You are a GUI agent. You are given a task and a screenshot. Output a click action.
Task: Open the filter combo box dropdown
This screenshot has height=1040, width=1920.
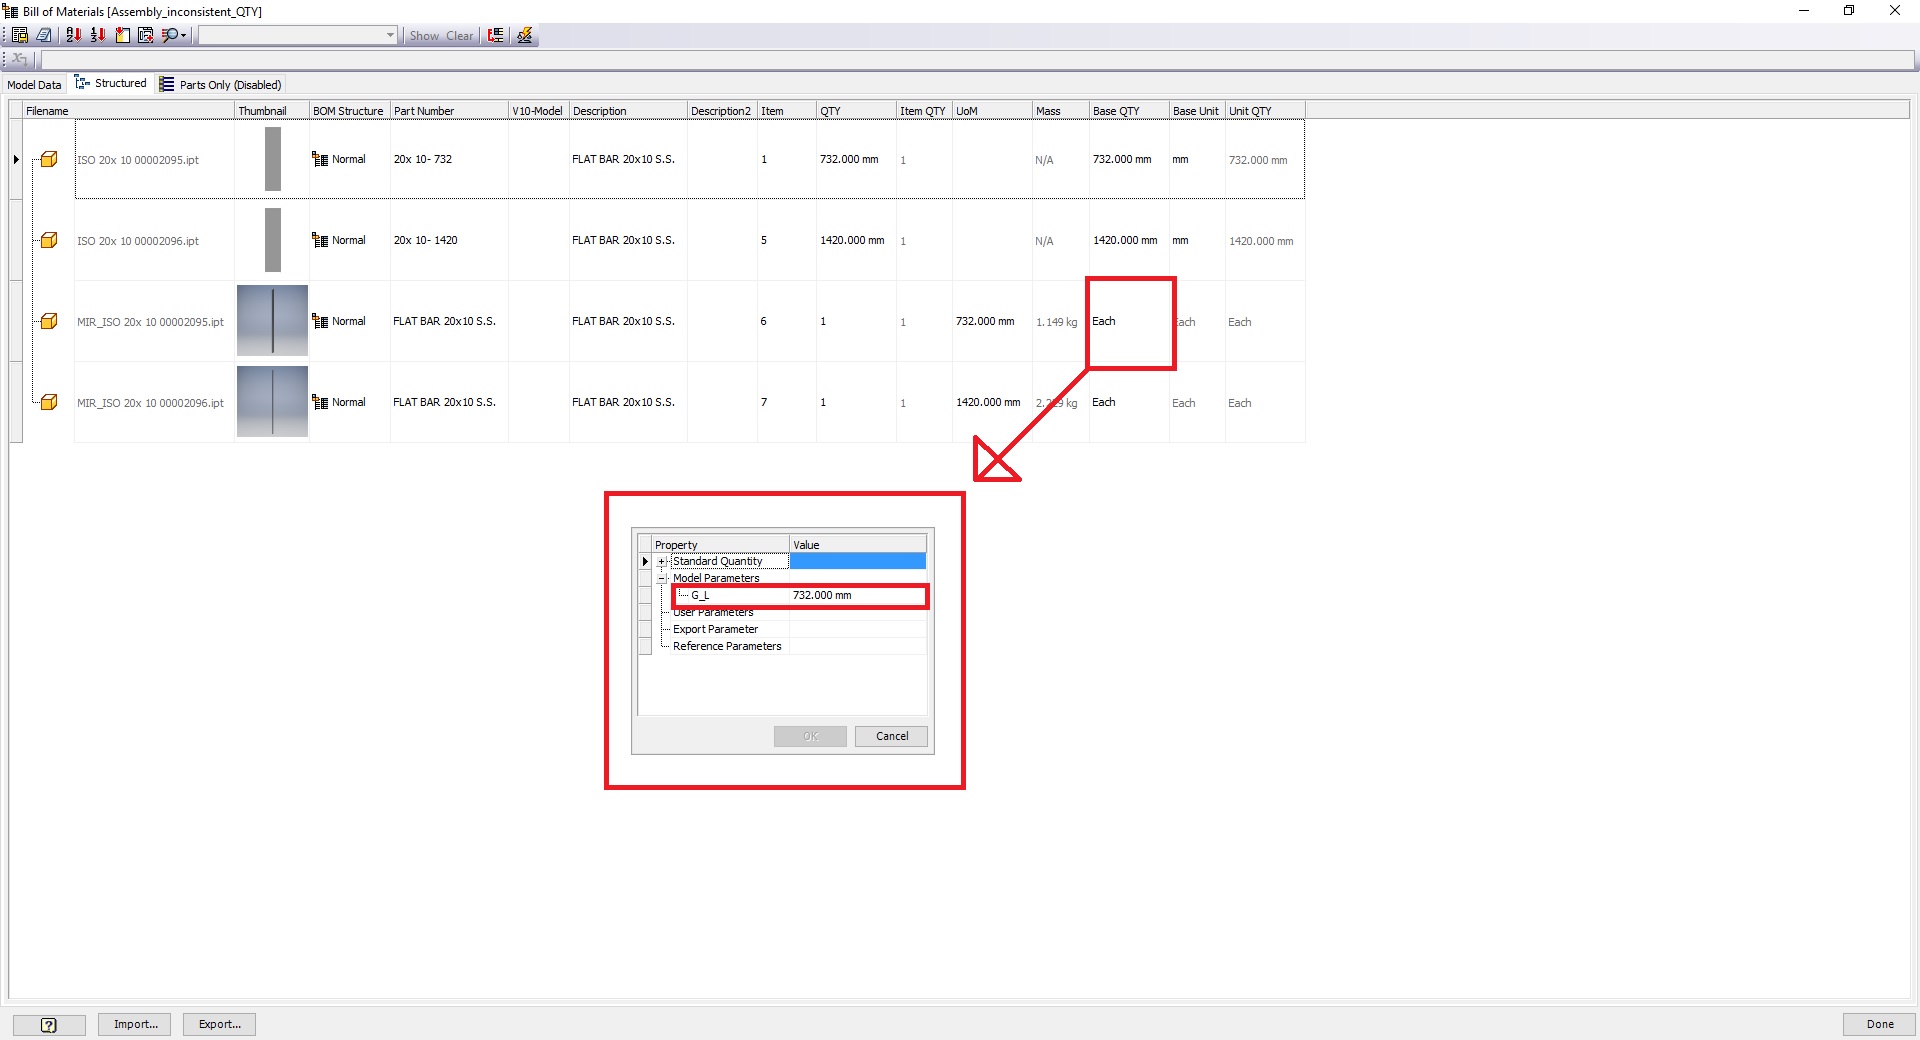pos(389,35)
